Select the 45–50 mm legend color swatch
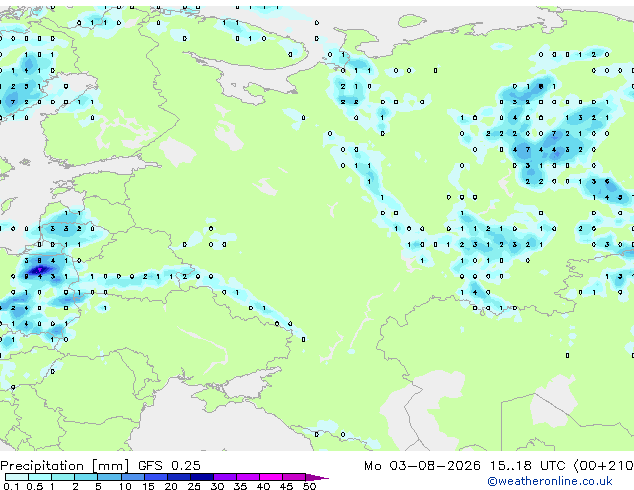The height and width of the screenshot is (490, 634). point(294,477)
